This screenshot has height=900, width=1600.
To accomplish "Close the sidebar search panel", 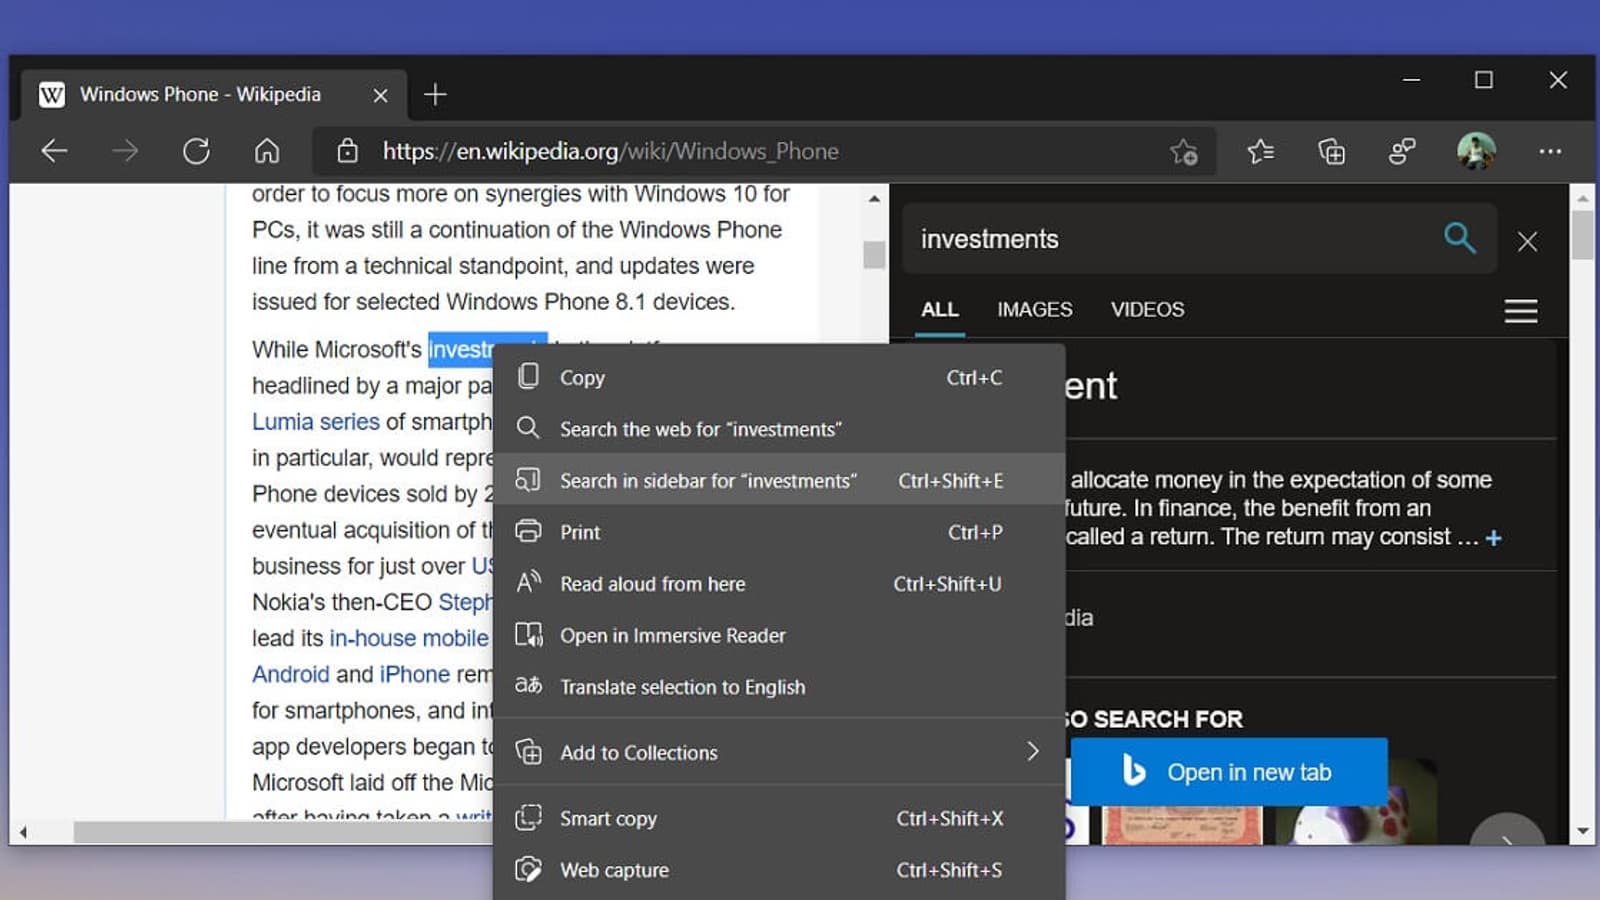I will (1527, 241).
